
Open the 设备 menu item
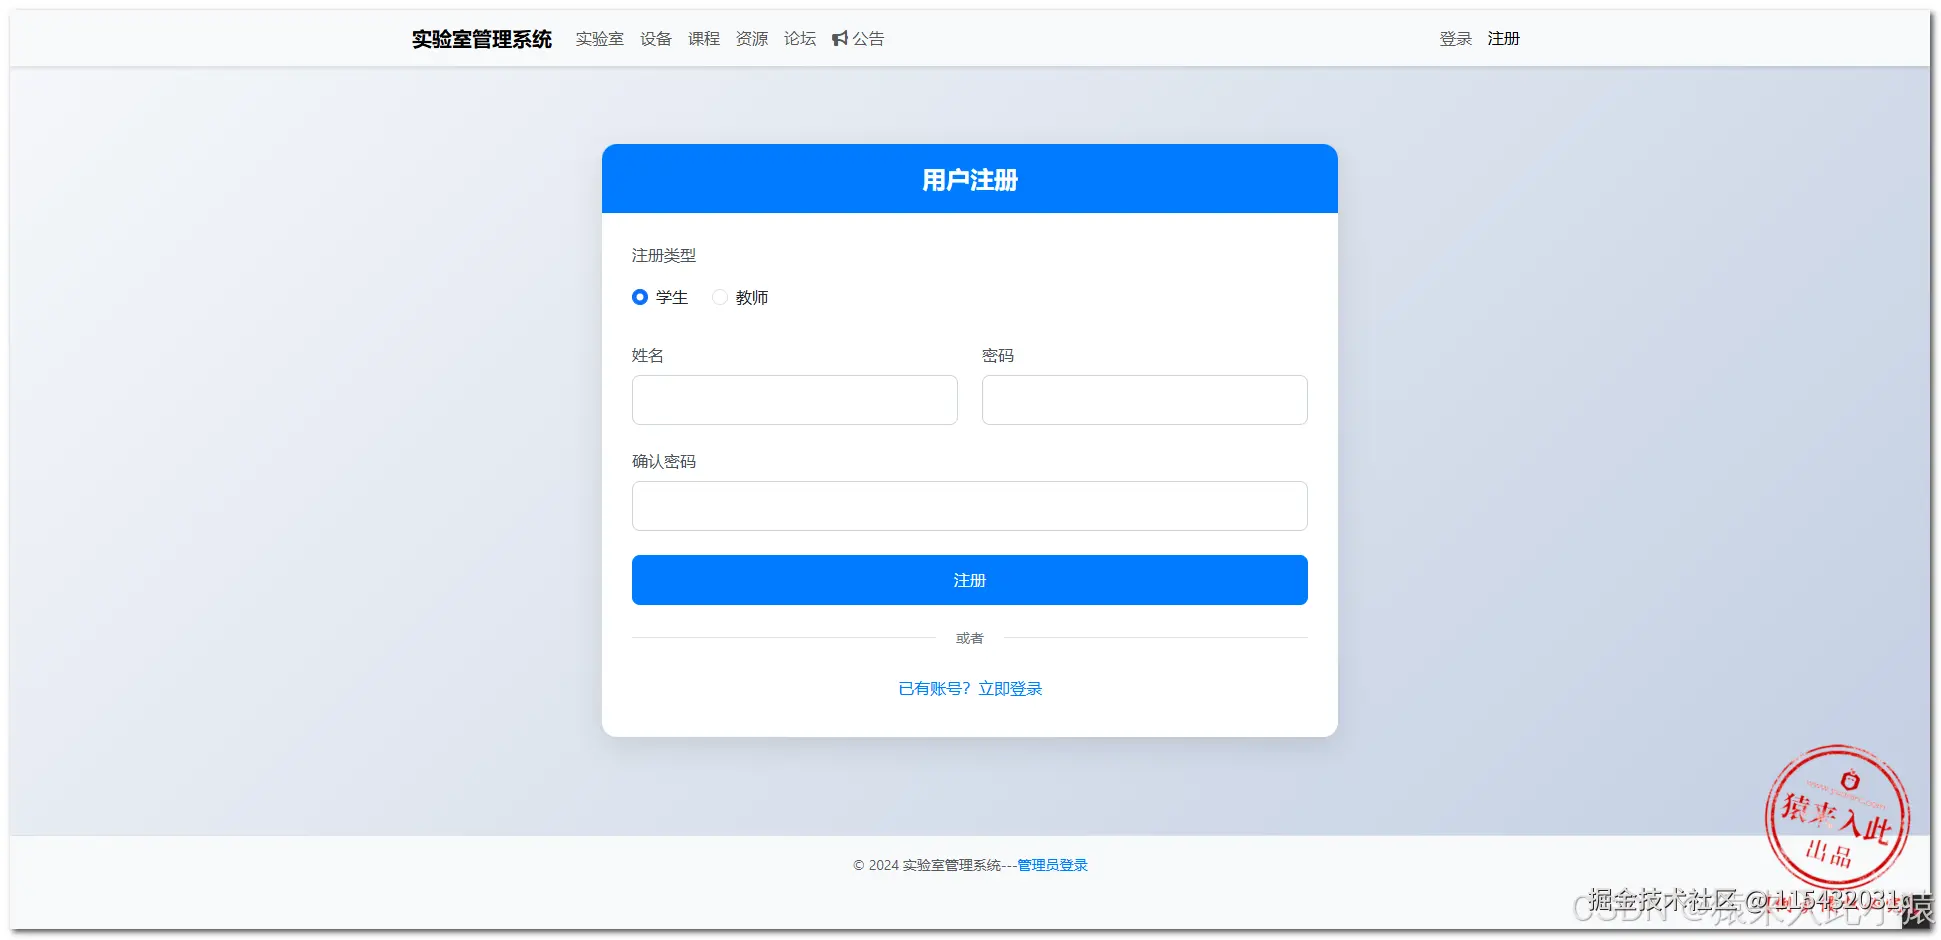point(656,38)
